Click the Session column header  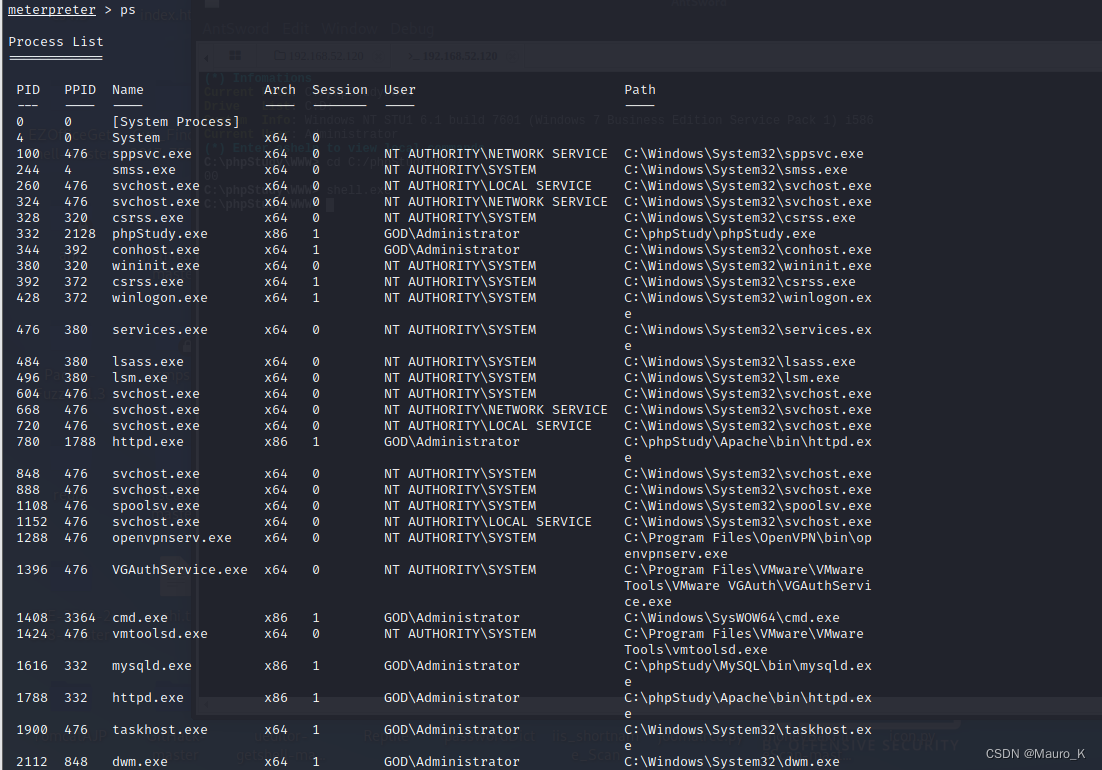click(339, 90)
